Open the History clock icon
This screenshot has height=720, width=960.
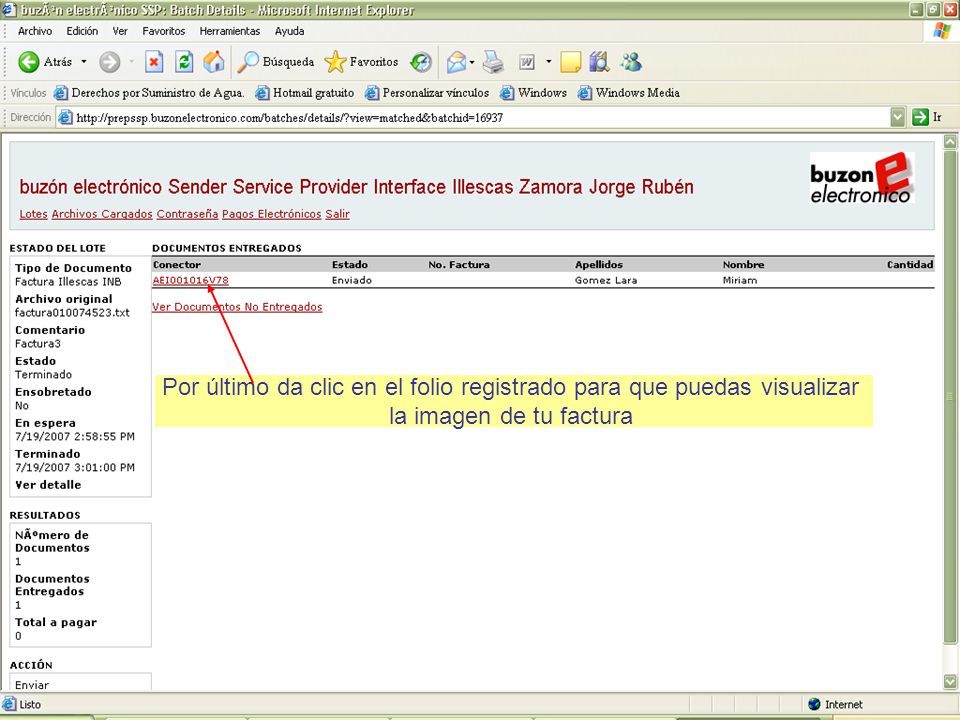[x=421, y=62]
